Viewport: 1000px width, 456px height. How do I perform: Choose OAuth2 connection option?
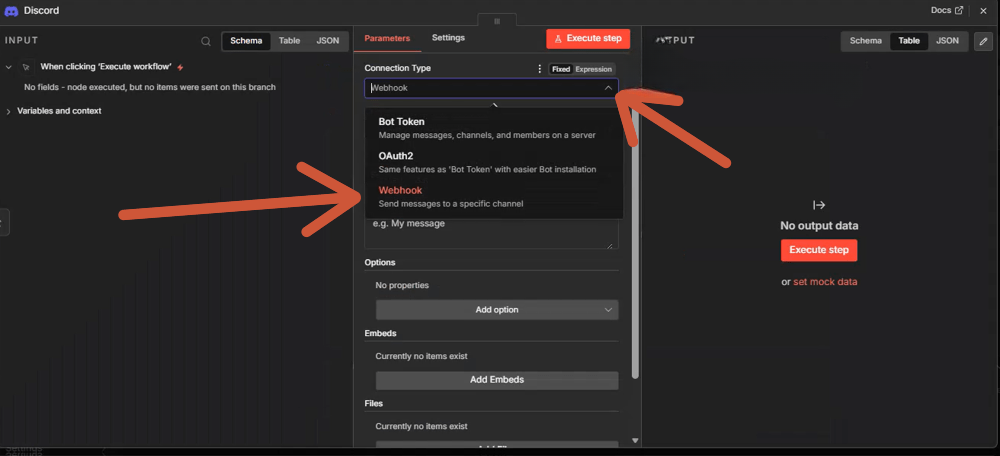coord(494,162)
